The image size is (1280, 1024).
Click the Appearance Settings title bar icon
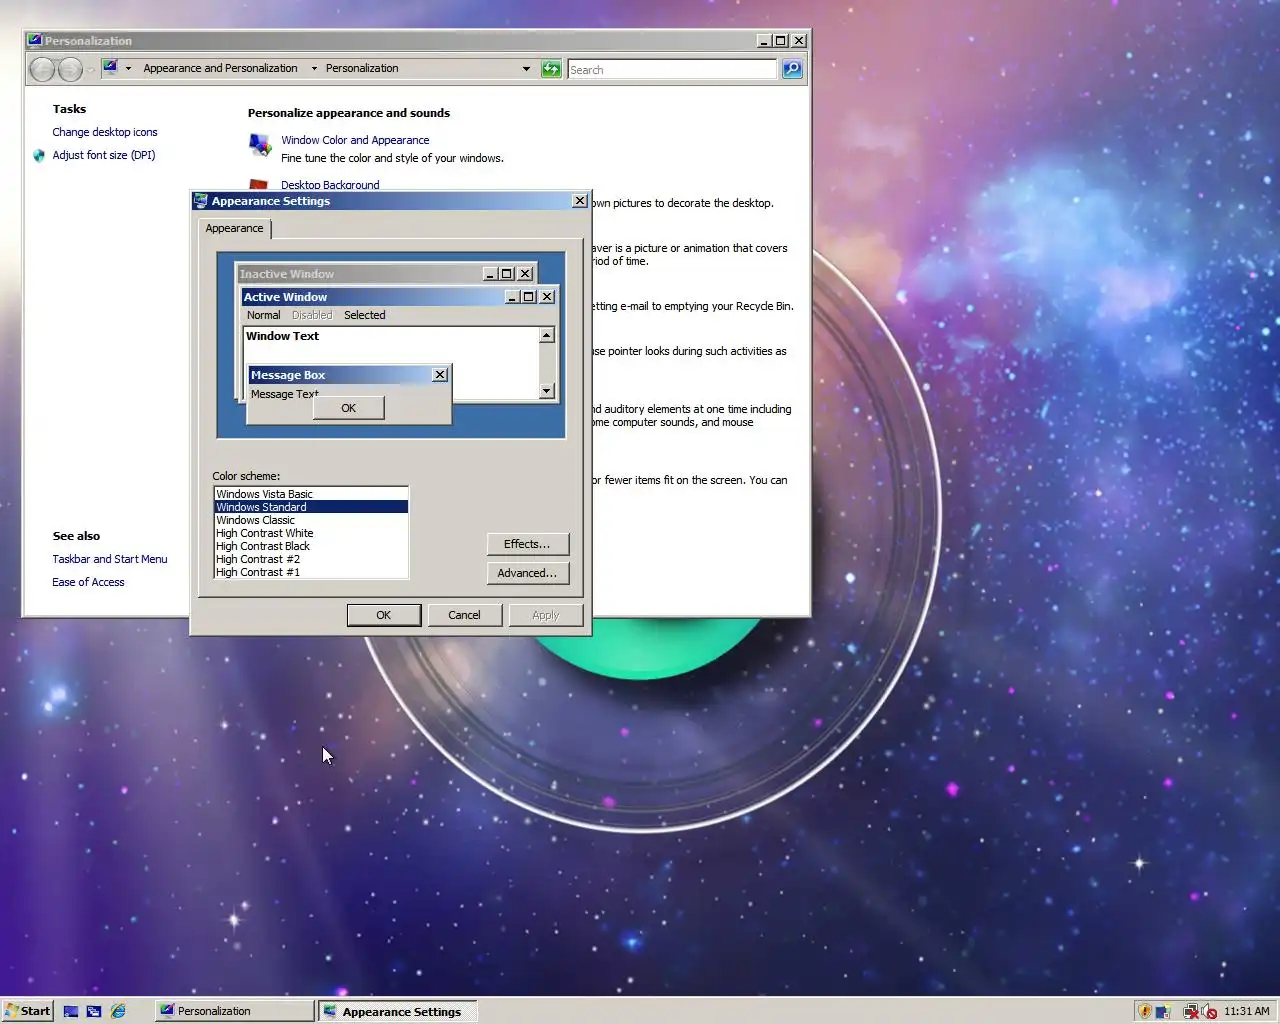coord(200,201)
